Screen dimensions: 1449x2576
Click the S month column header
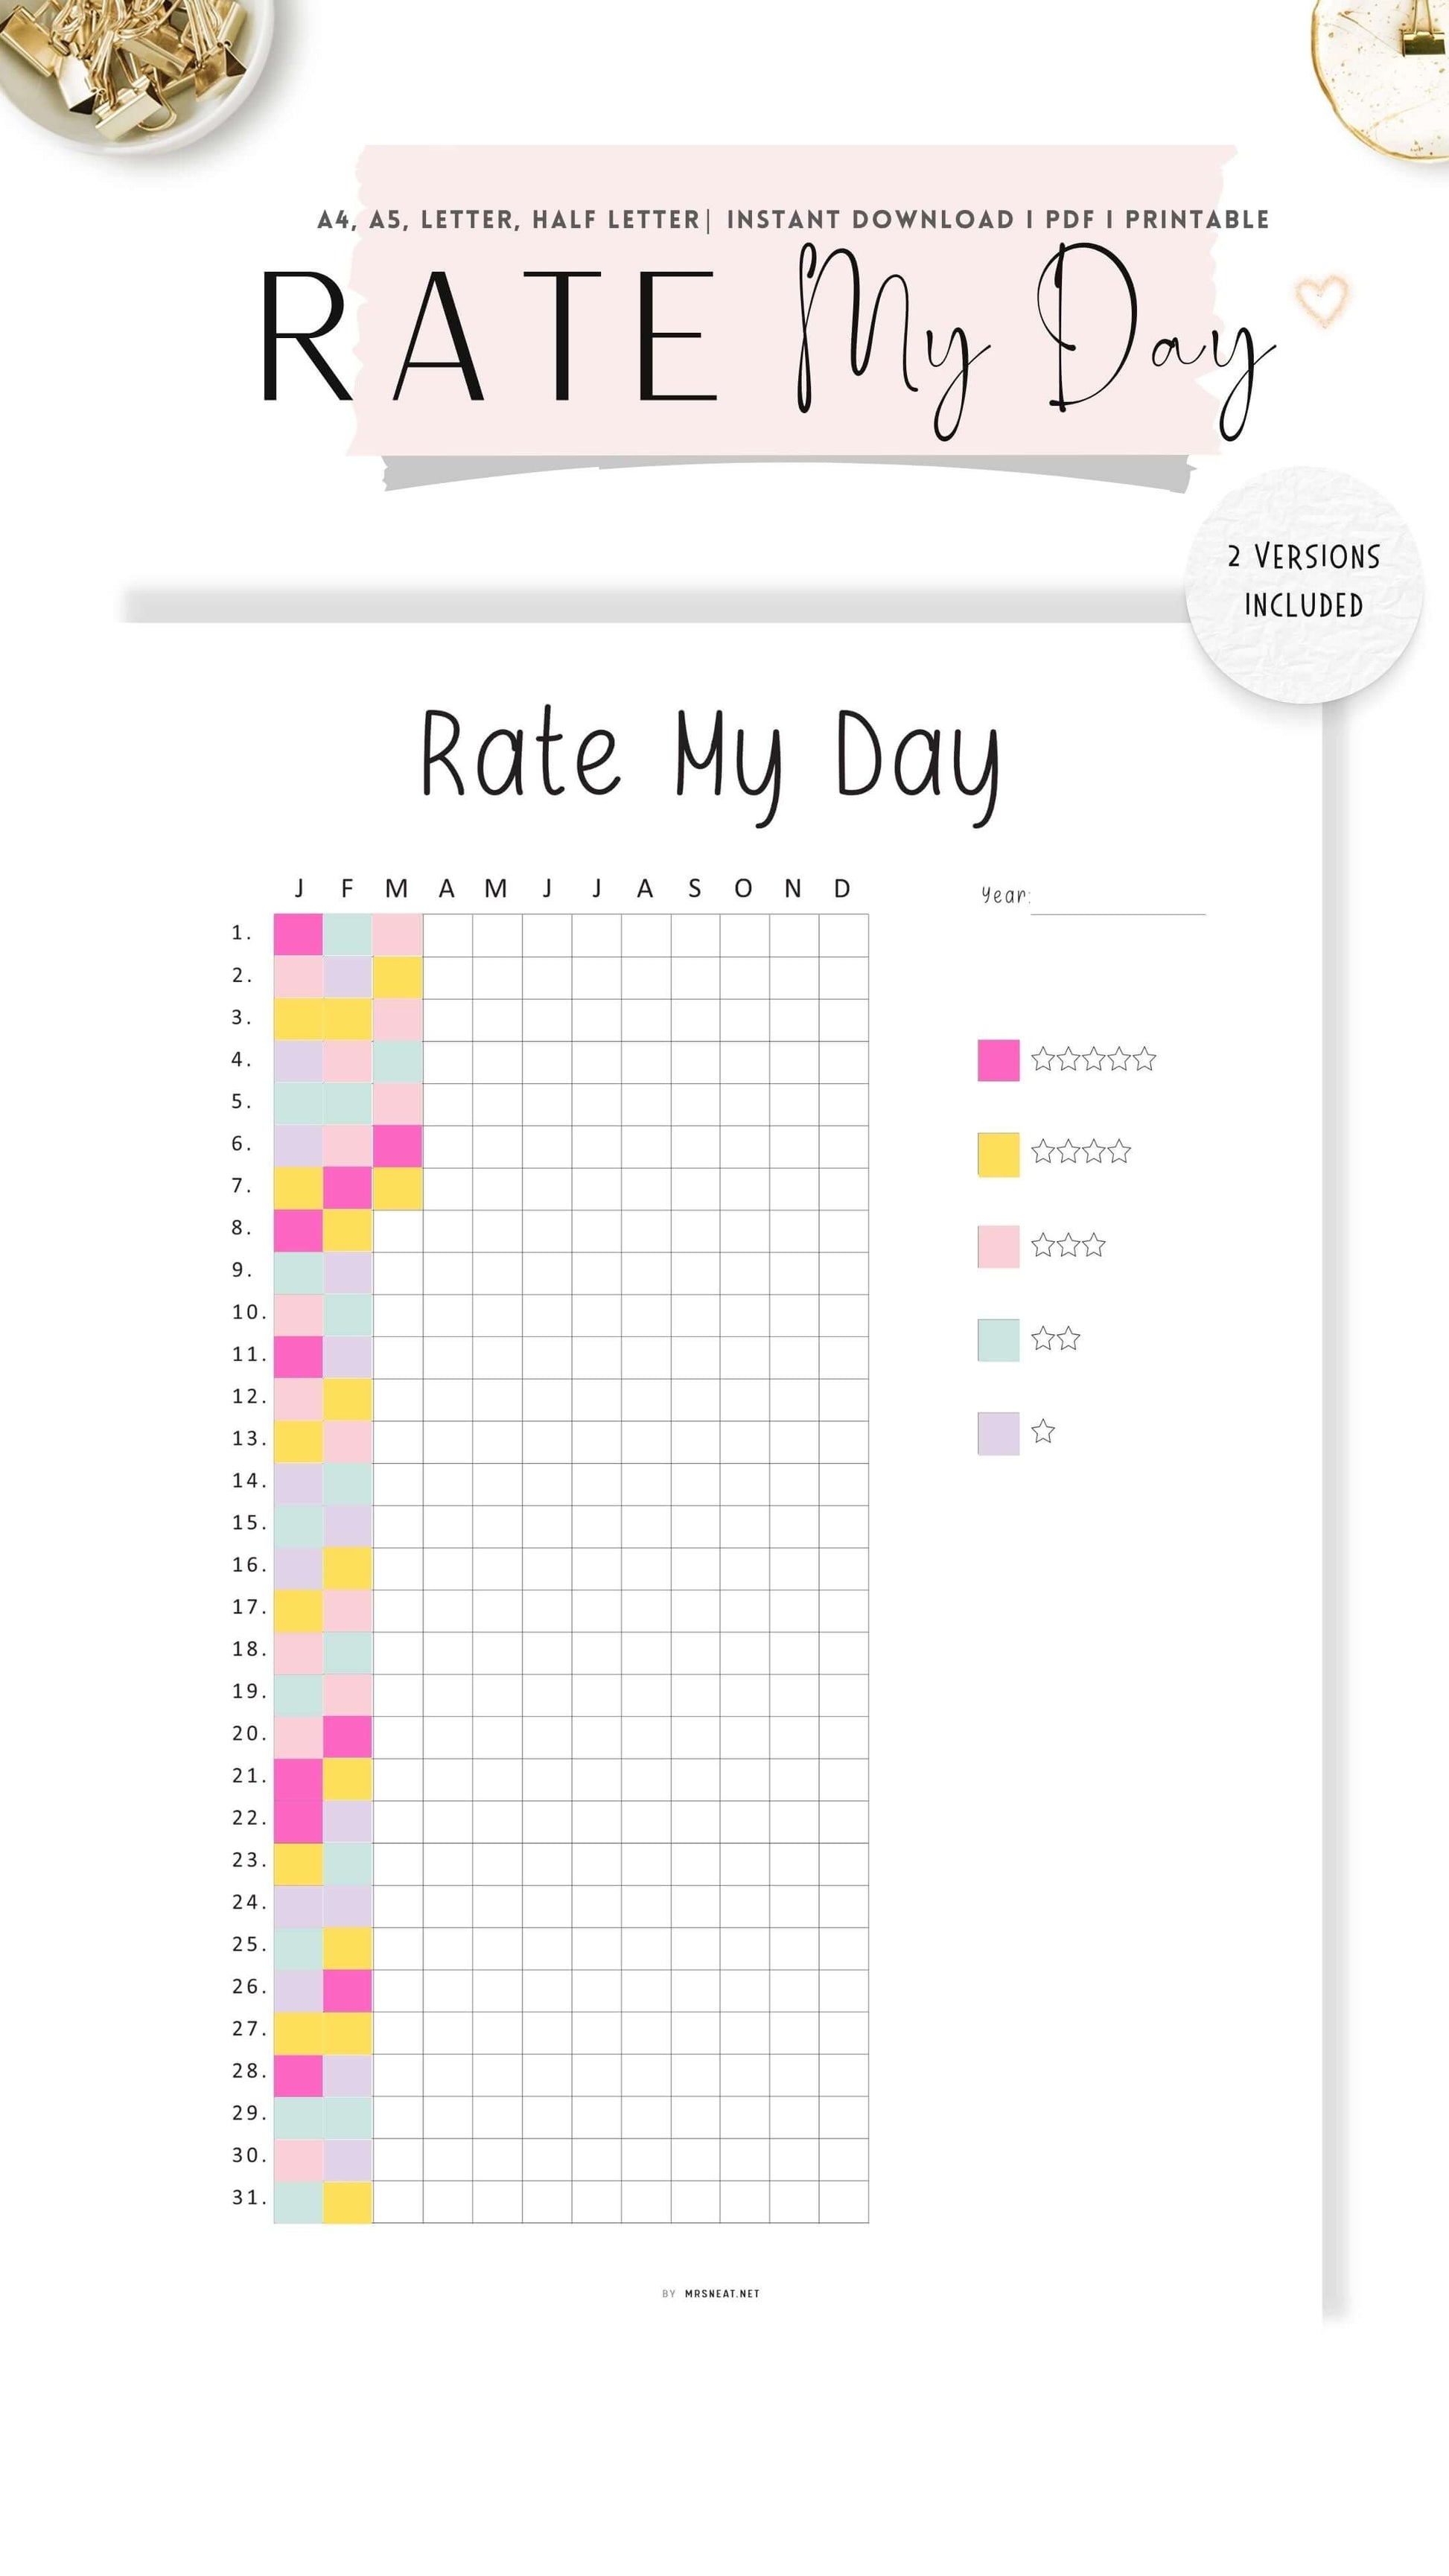coord(694,888)
